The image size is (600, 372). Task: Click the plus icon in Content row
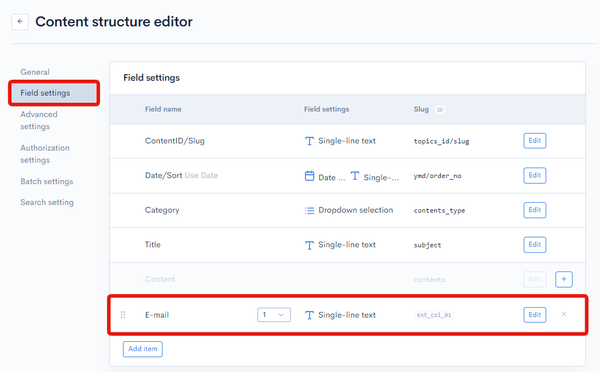[564, 279]
